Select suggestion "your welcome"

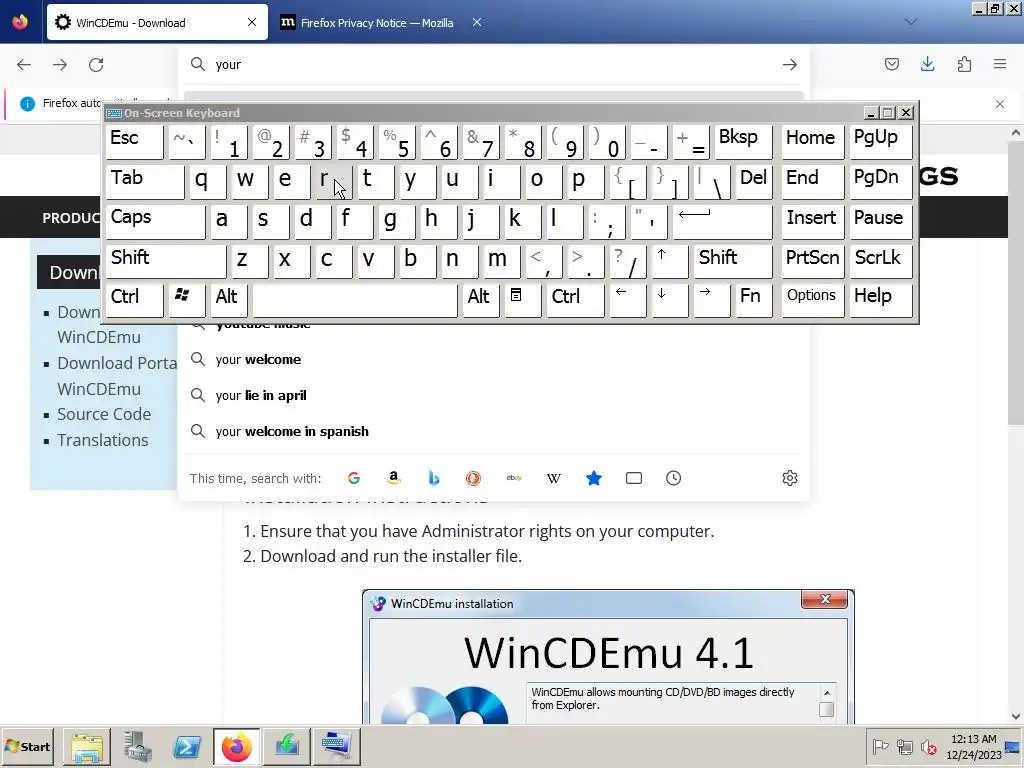click(492, 359)
